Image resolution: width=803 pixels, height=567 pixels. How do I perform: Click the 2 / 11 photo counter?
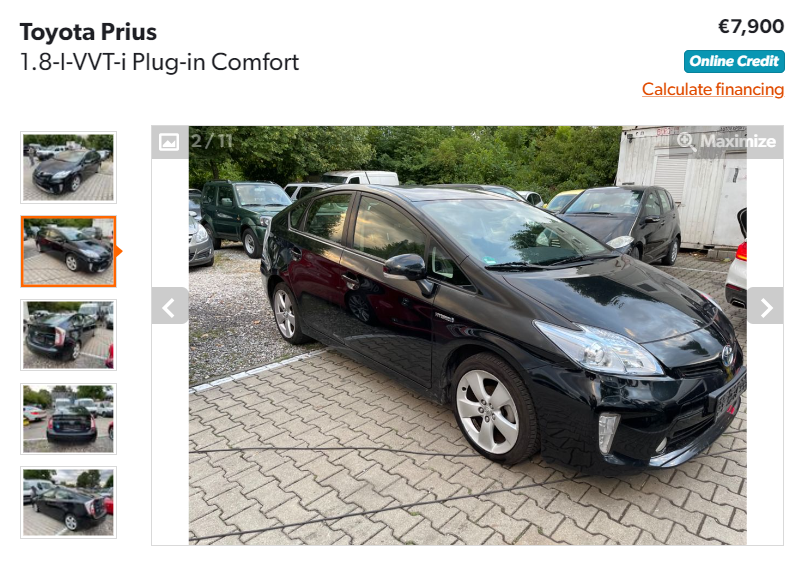pyautogui.click(x=212, y=141)
